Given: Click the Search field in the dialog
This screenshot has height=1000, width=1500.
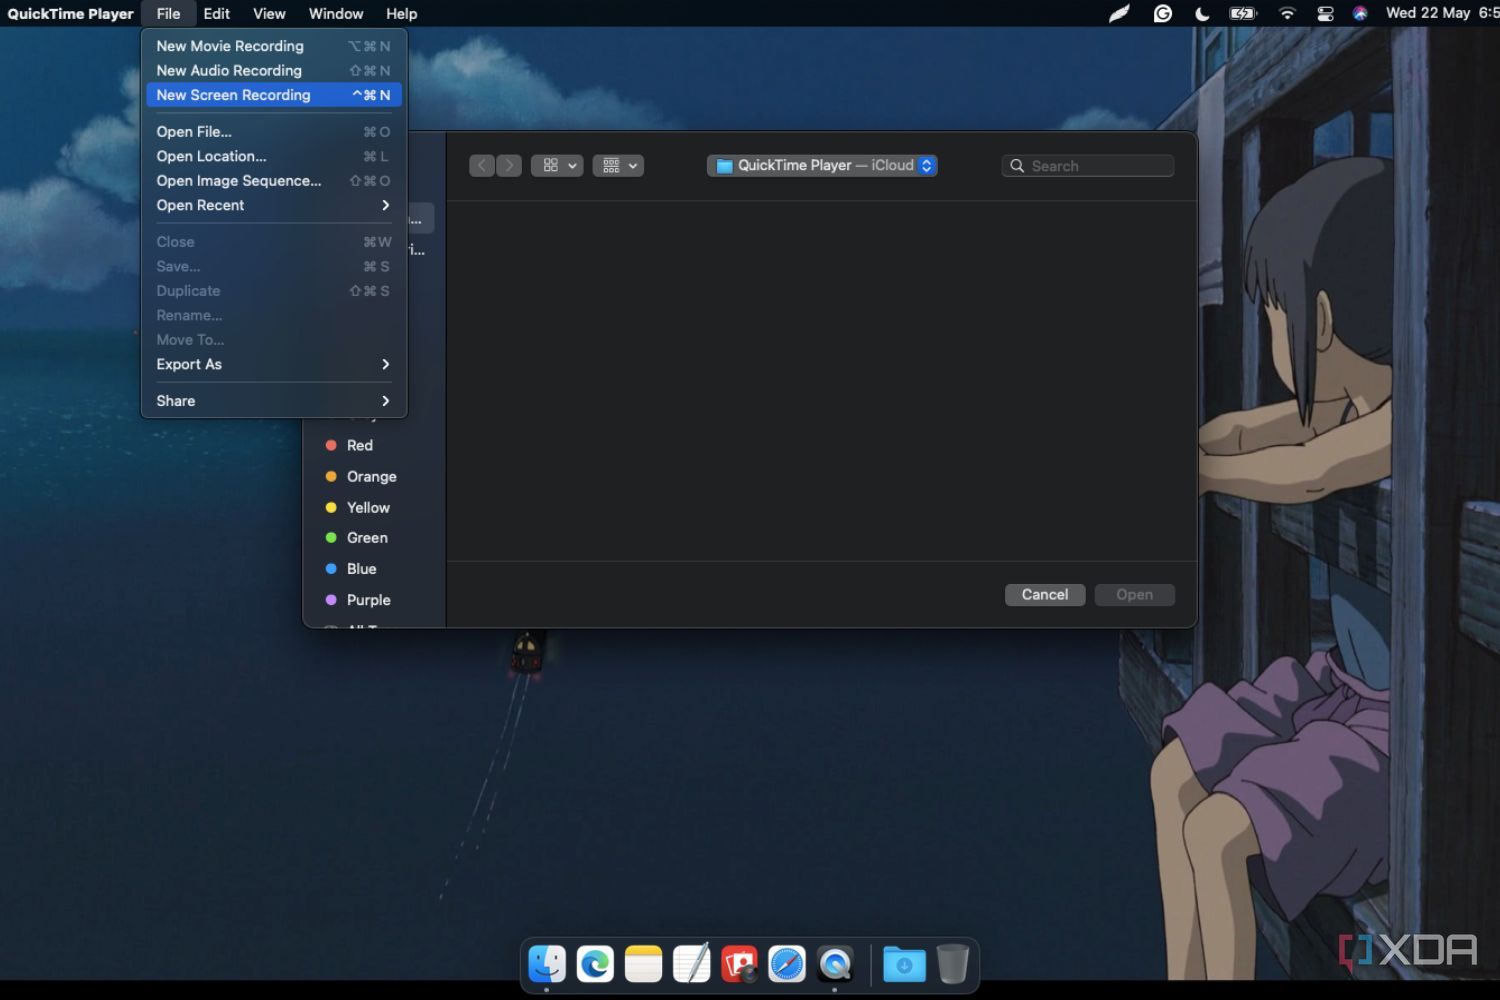Looking at the screenshot, I should [x=1088, y=166].
